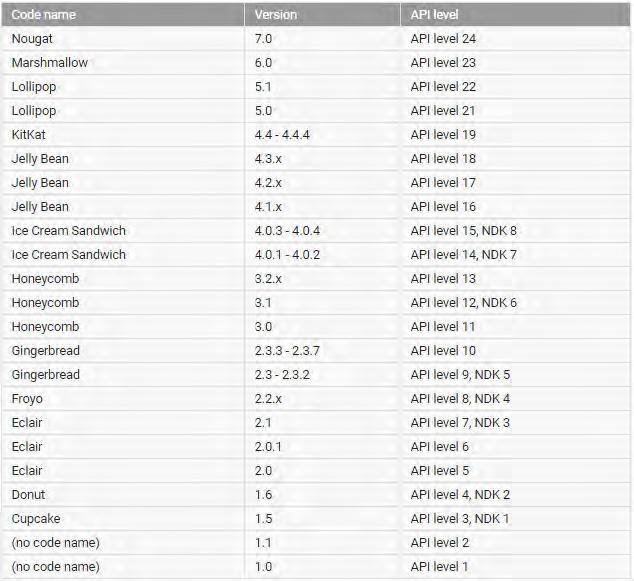Click version 2.3.3 - 2.3.7 cell
634x581 pixels.
coord(322,351)
